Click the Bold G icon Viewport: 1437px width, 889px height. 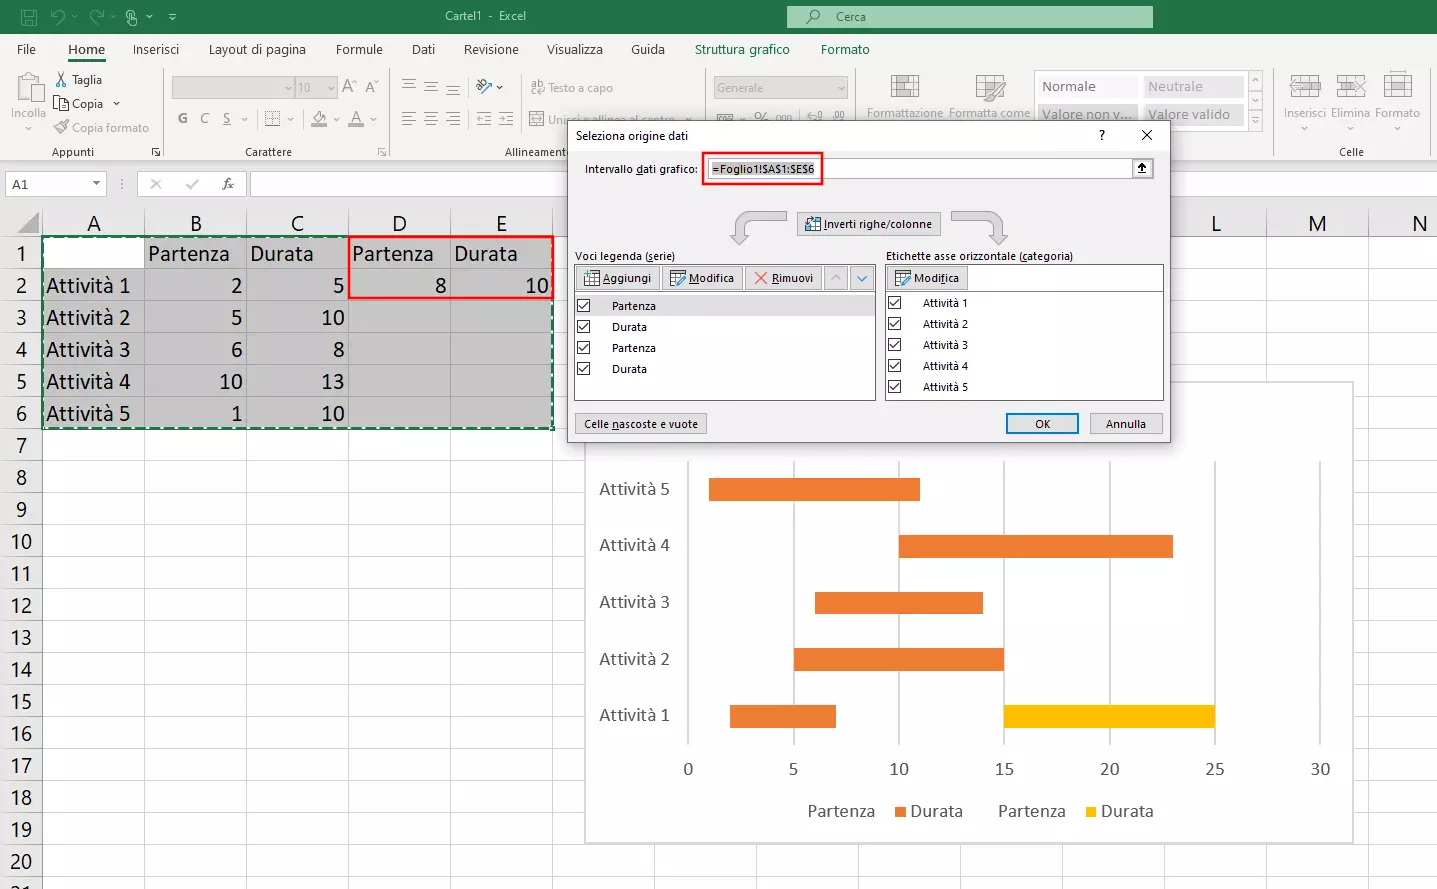(x=182, y=118)
